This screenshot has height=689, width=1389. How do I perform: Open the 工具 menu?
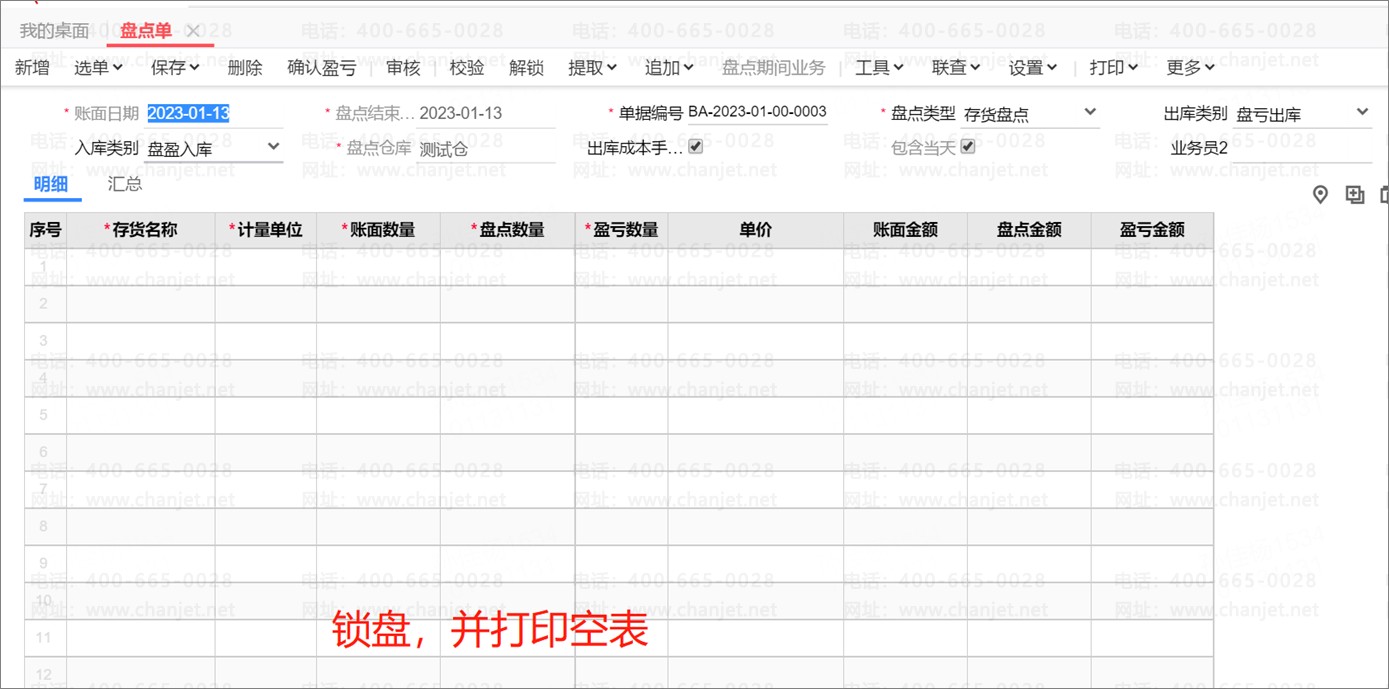click(x=879, y=68)
